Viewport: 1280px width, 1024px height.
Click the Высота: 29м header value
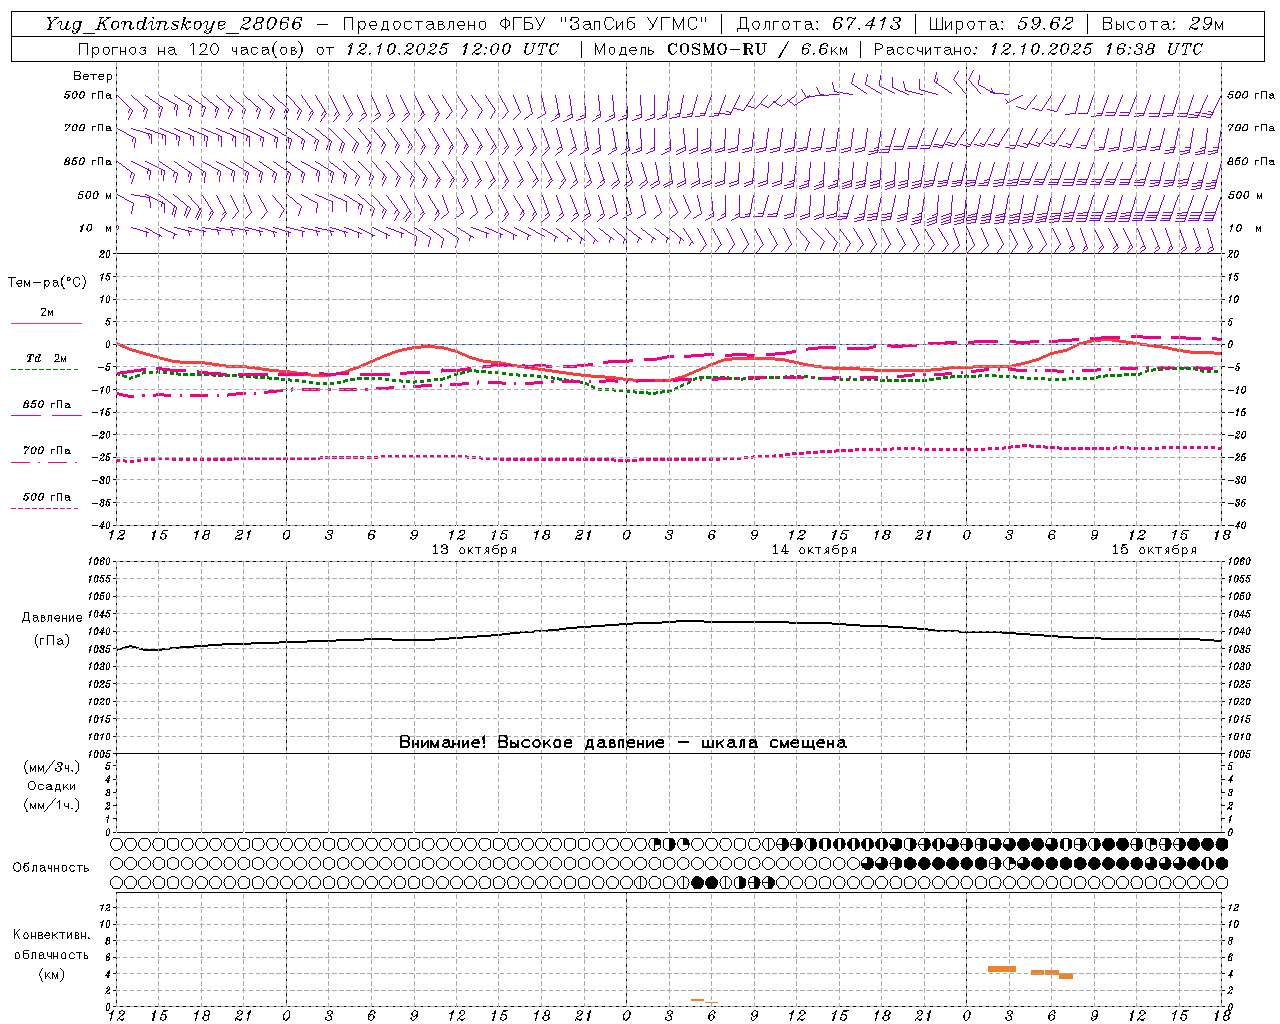1162,24
